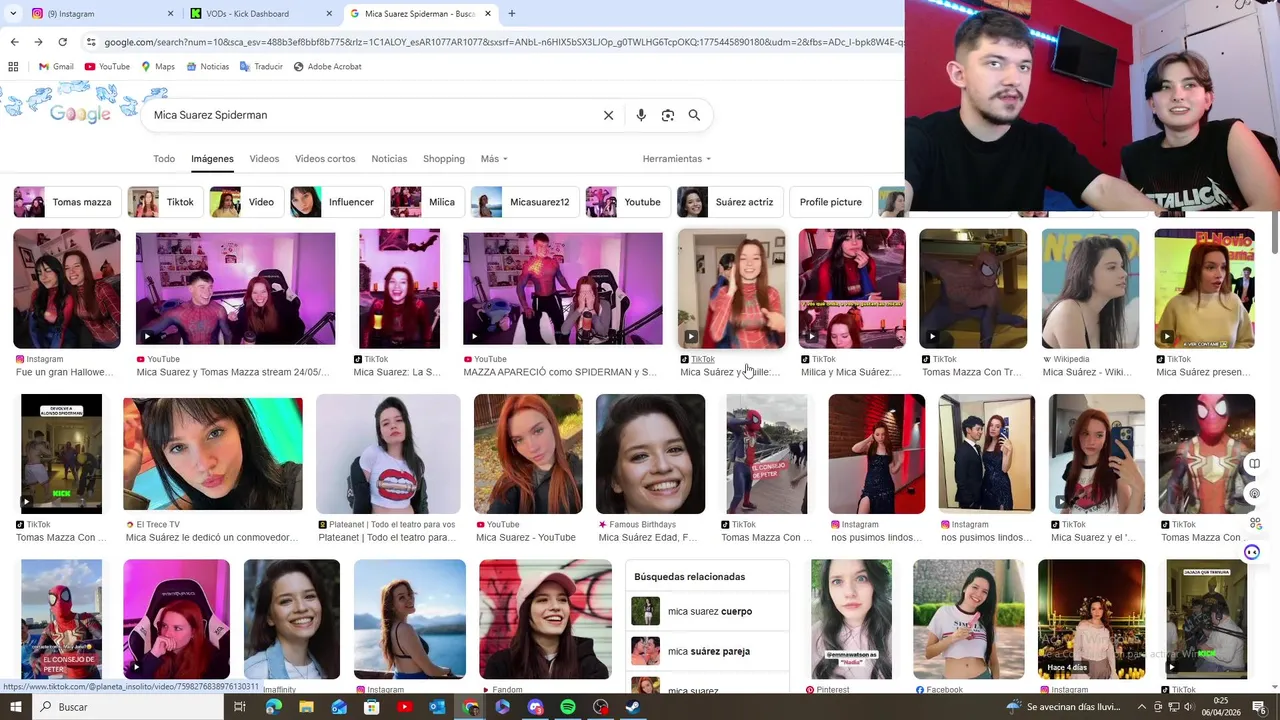Filter by Micasuarez12 chip

click(x=525, y=202)
